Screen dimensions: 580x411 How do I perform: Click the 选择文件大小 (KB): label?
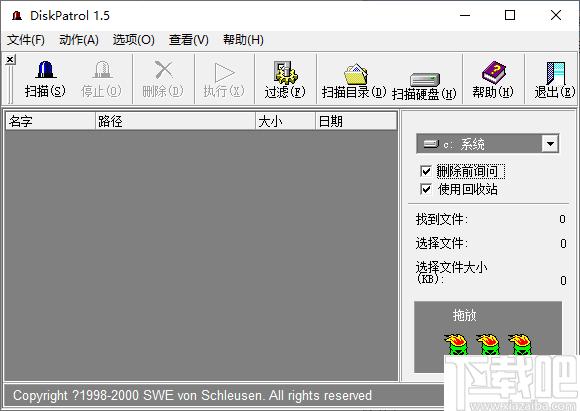pyautogui.click(x=451, y=272)
